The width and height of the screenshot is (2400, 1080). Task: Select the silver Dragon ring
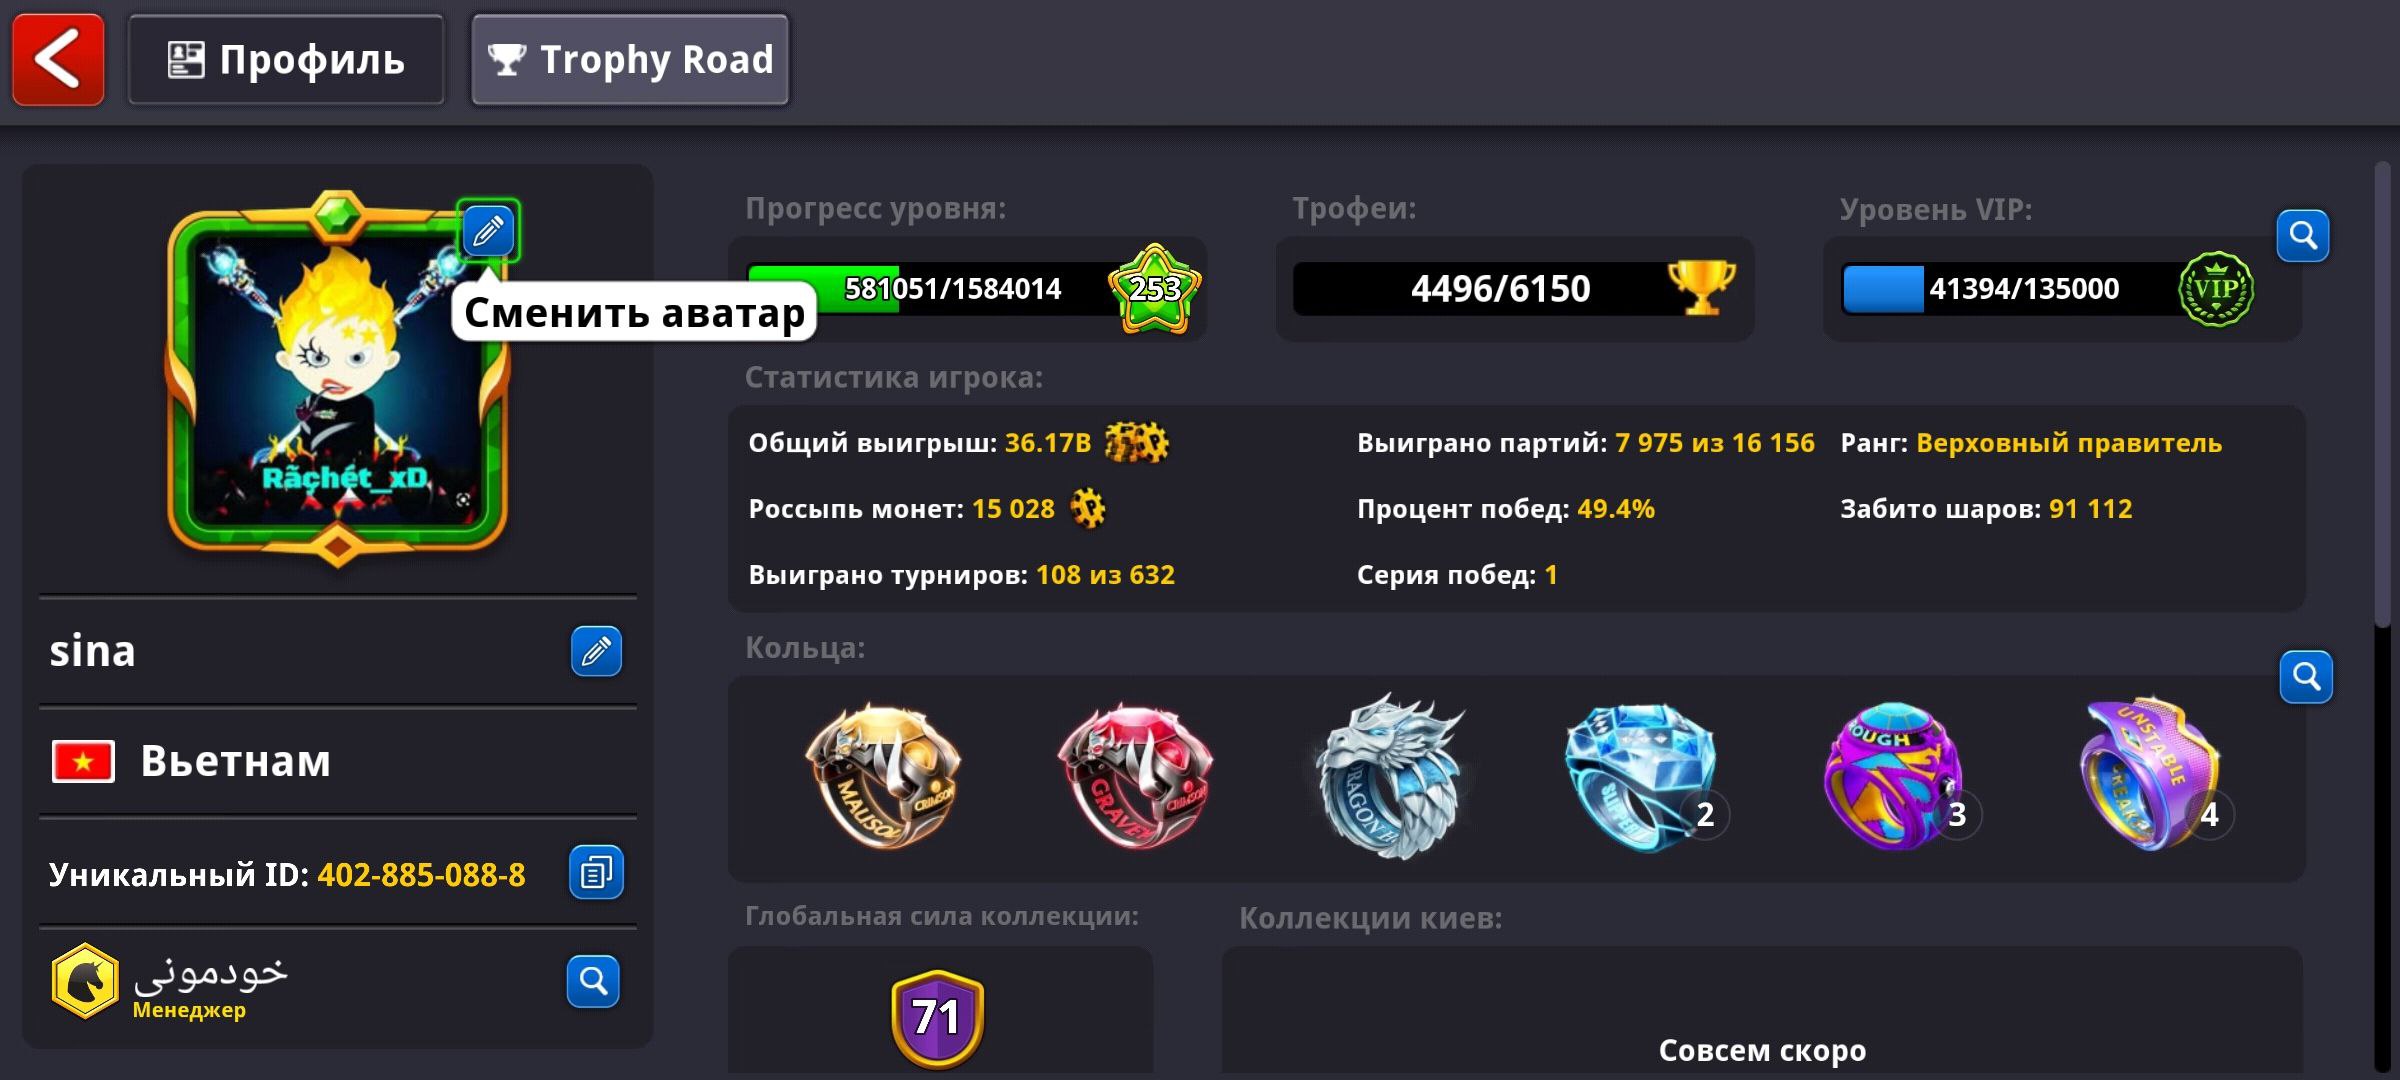[1388, 776]
